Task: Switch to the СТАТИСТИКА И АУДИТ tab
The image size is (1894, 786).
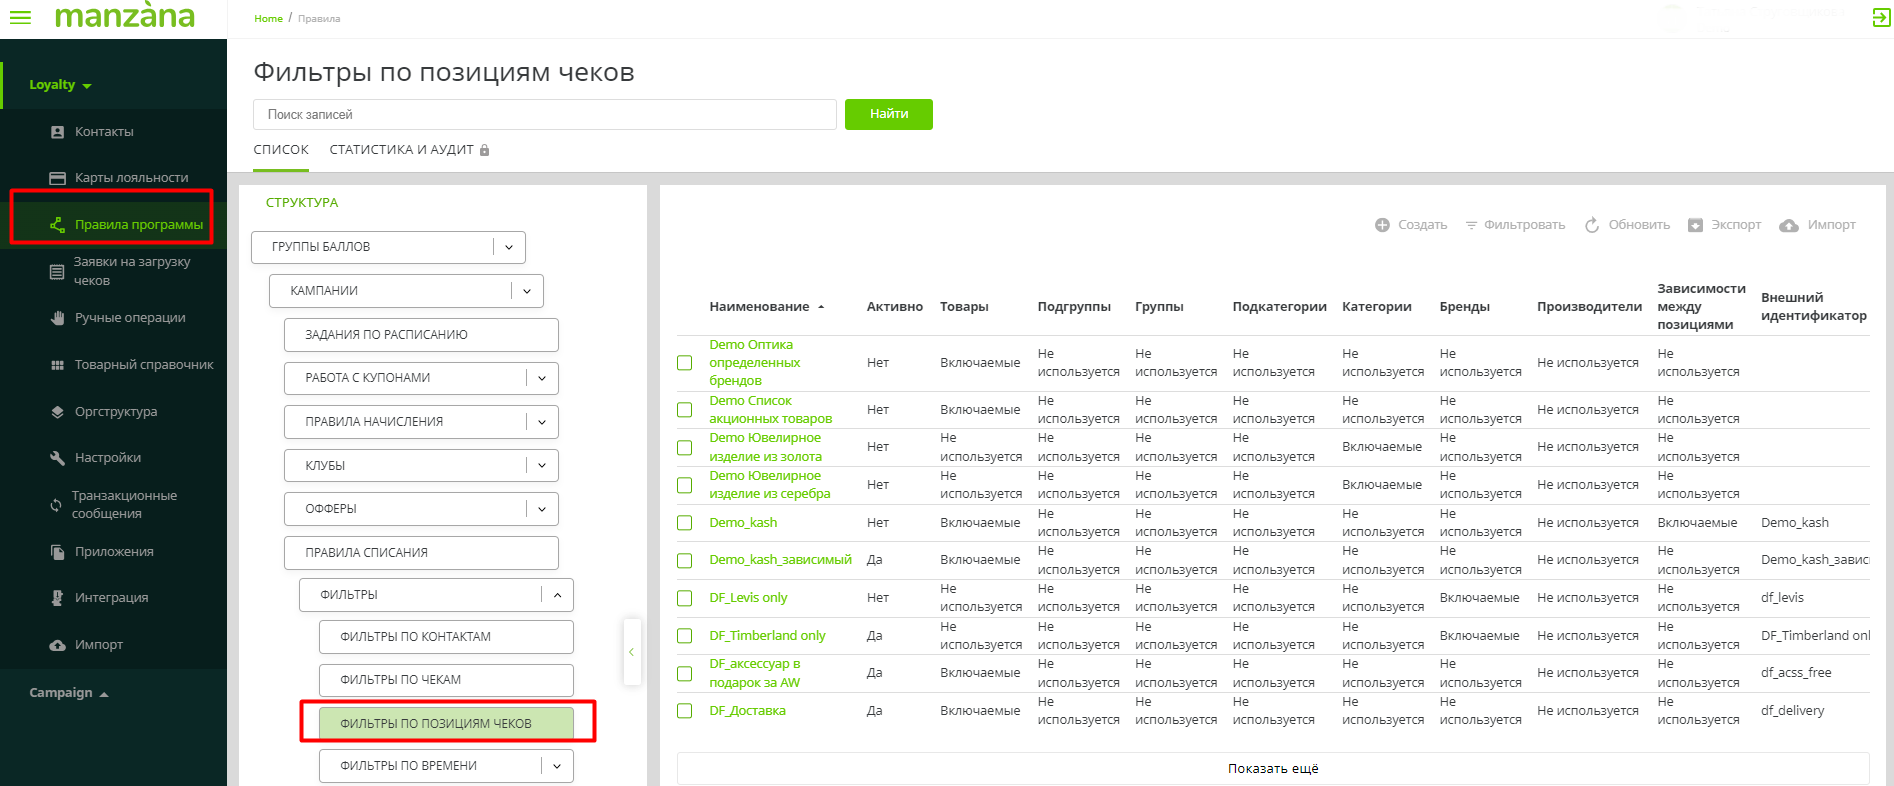Action: [401, 150]
